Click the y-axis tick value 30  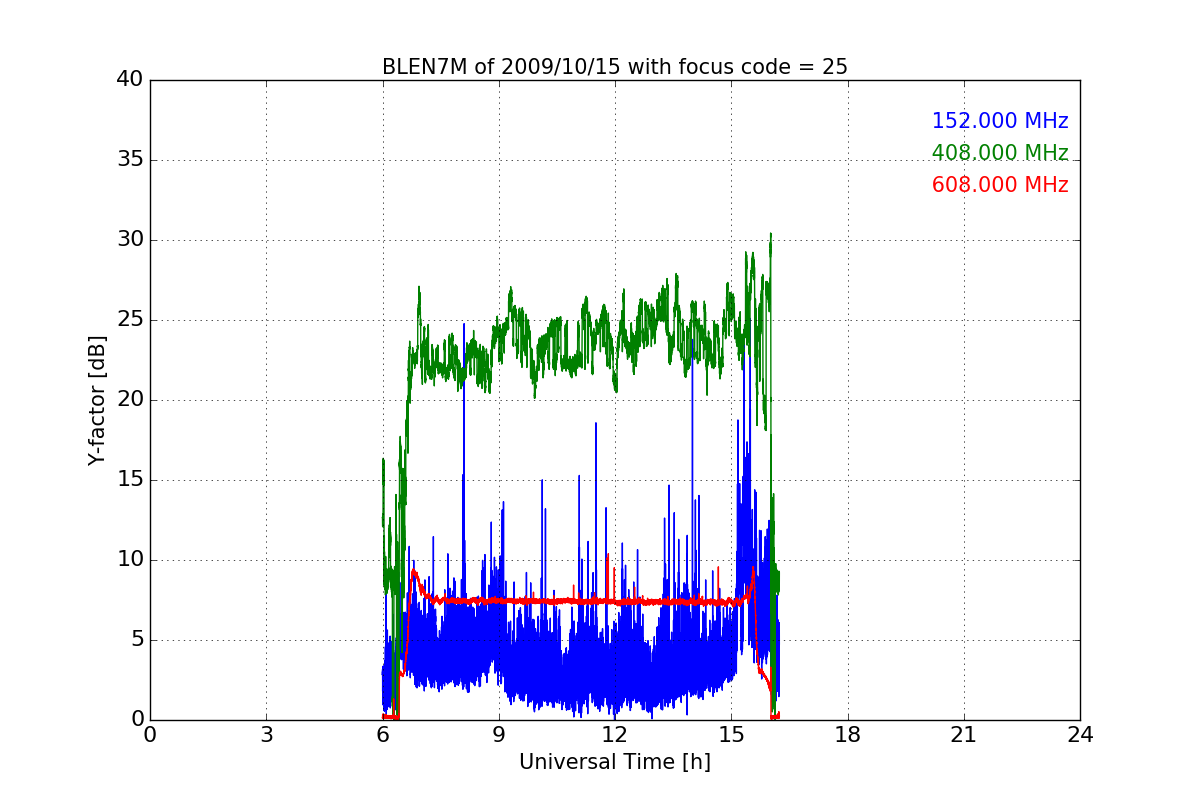[x=130, y=240]
